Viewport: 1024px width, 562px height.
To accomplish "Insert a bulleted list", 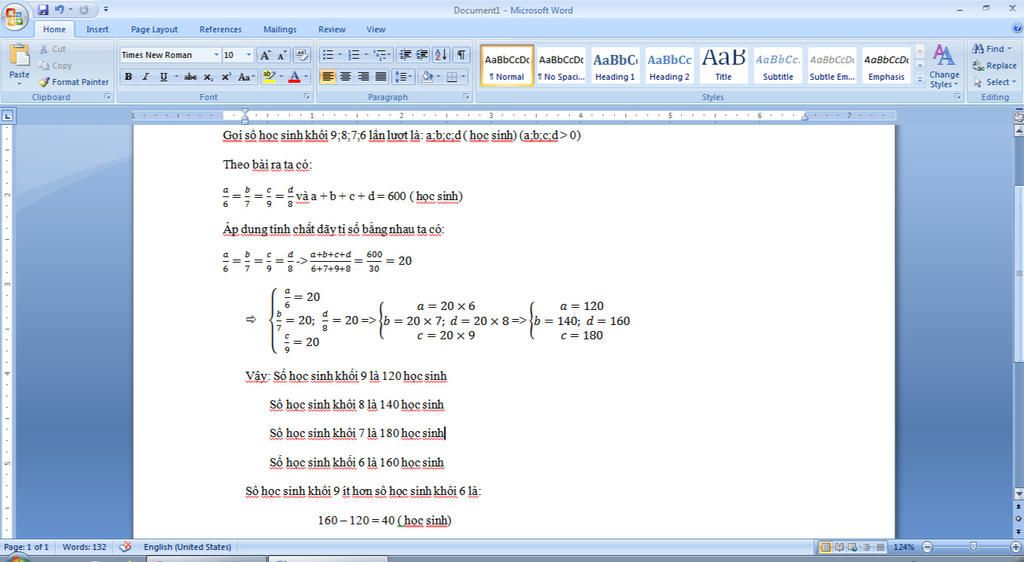I will click(330, 55).
